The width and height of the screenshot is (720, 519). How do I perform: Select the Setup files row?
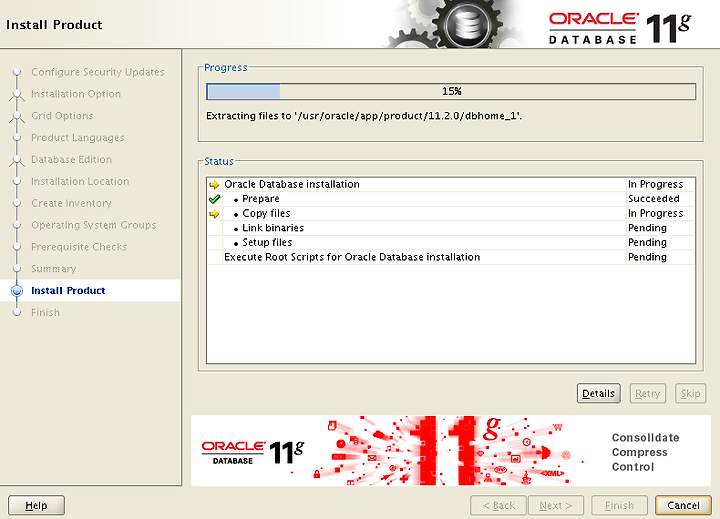tap(451, 243)
